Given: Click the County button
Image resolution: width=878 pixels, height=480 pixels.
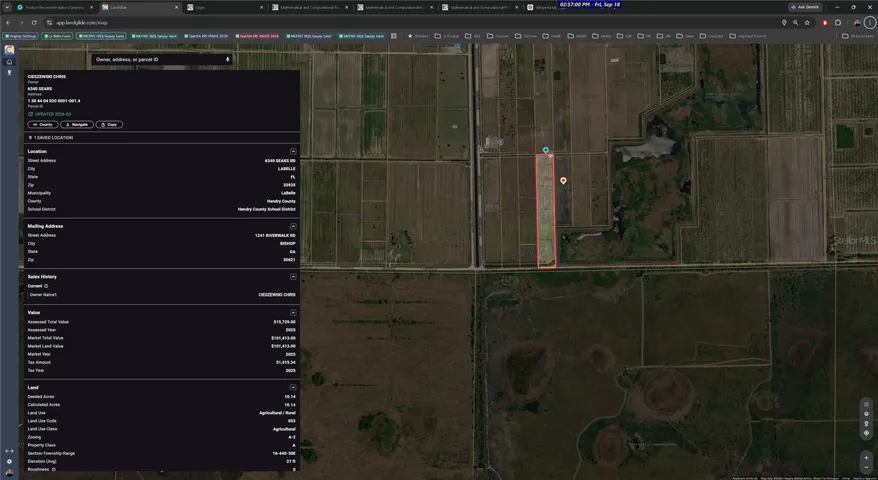Looking at the screenshot, I should tap(43, 124).
